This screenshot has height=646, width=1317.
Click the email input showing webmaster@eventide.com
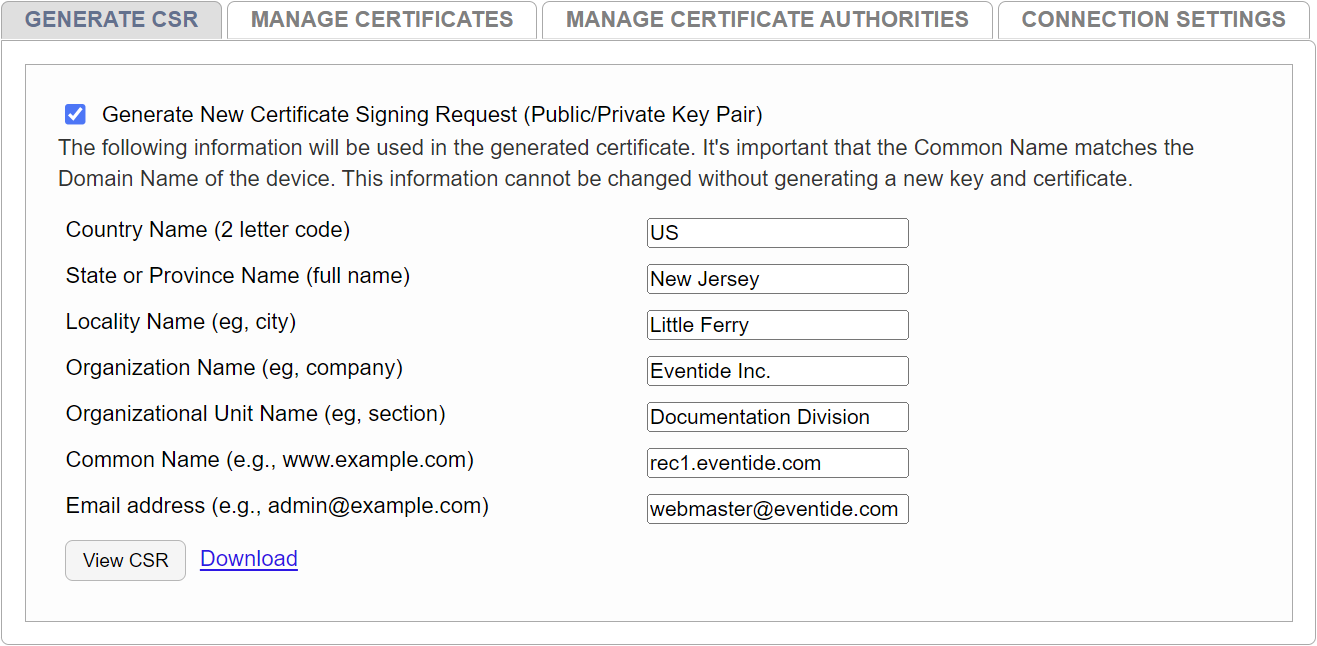click(x=777, y=509)
